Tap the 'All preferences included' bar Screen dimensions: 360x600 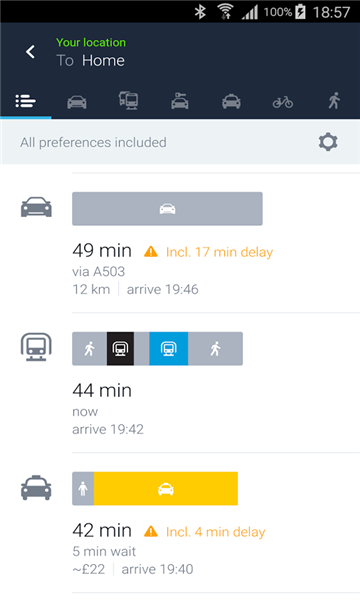pyautogui.click(x=180, y=142)
